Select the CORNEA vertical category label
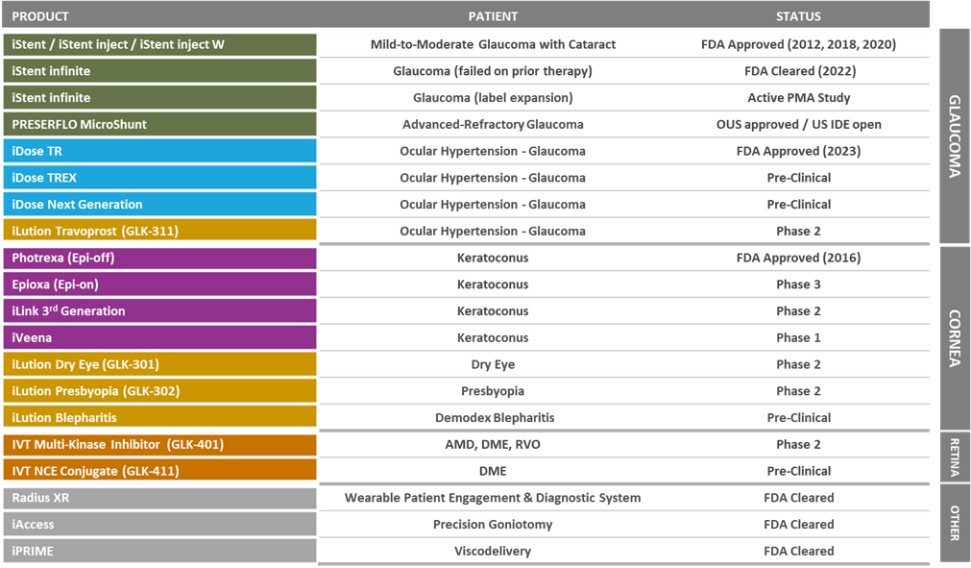The image size is (971, 568). click(x=954, y=337)
